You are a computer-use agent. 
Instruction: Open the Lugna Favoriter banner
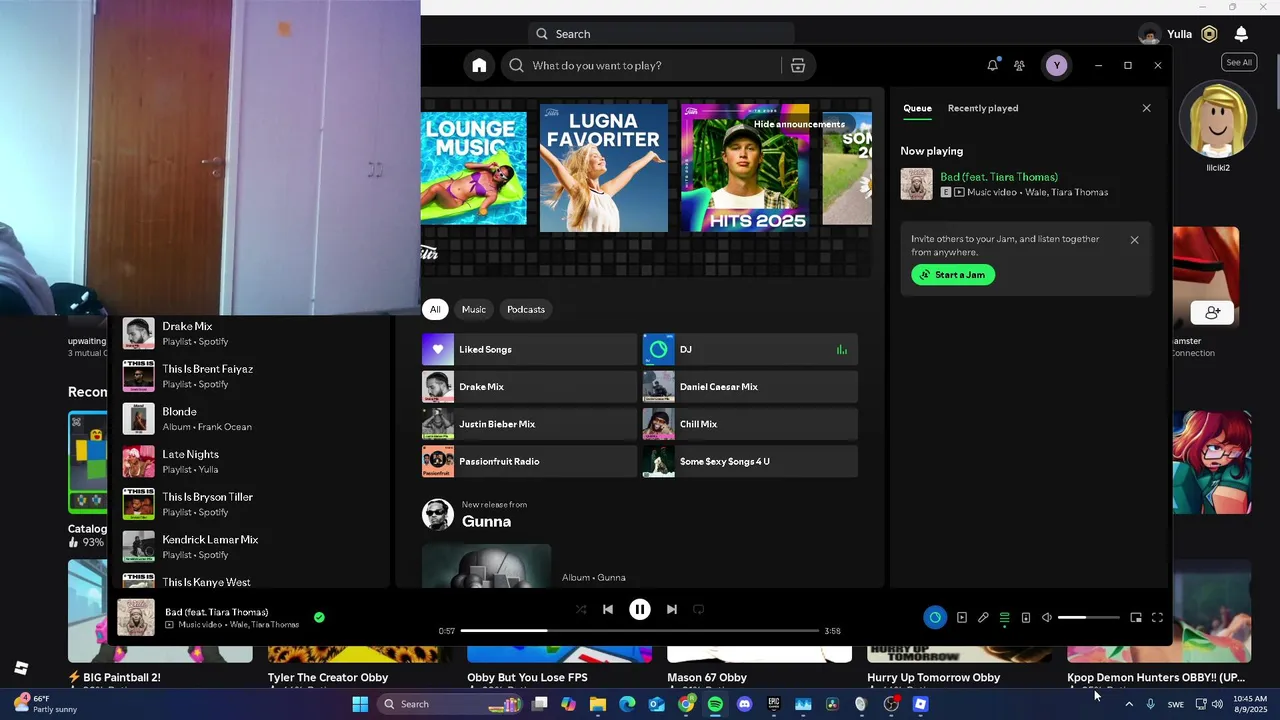click(x=604, y=168)
